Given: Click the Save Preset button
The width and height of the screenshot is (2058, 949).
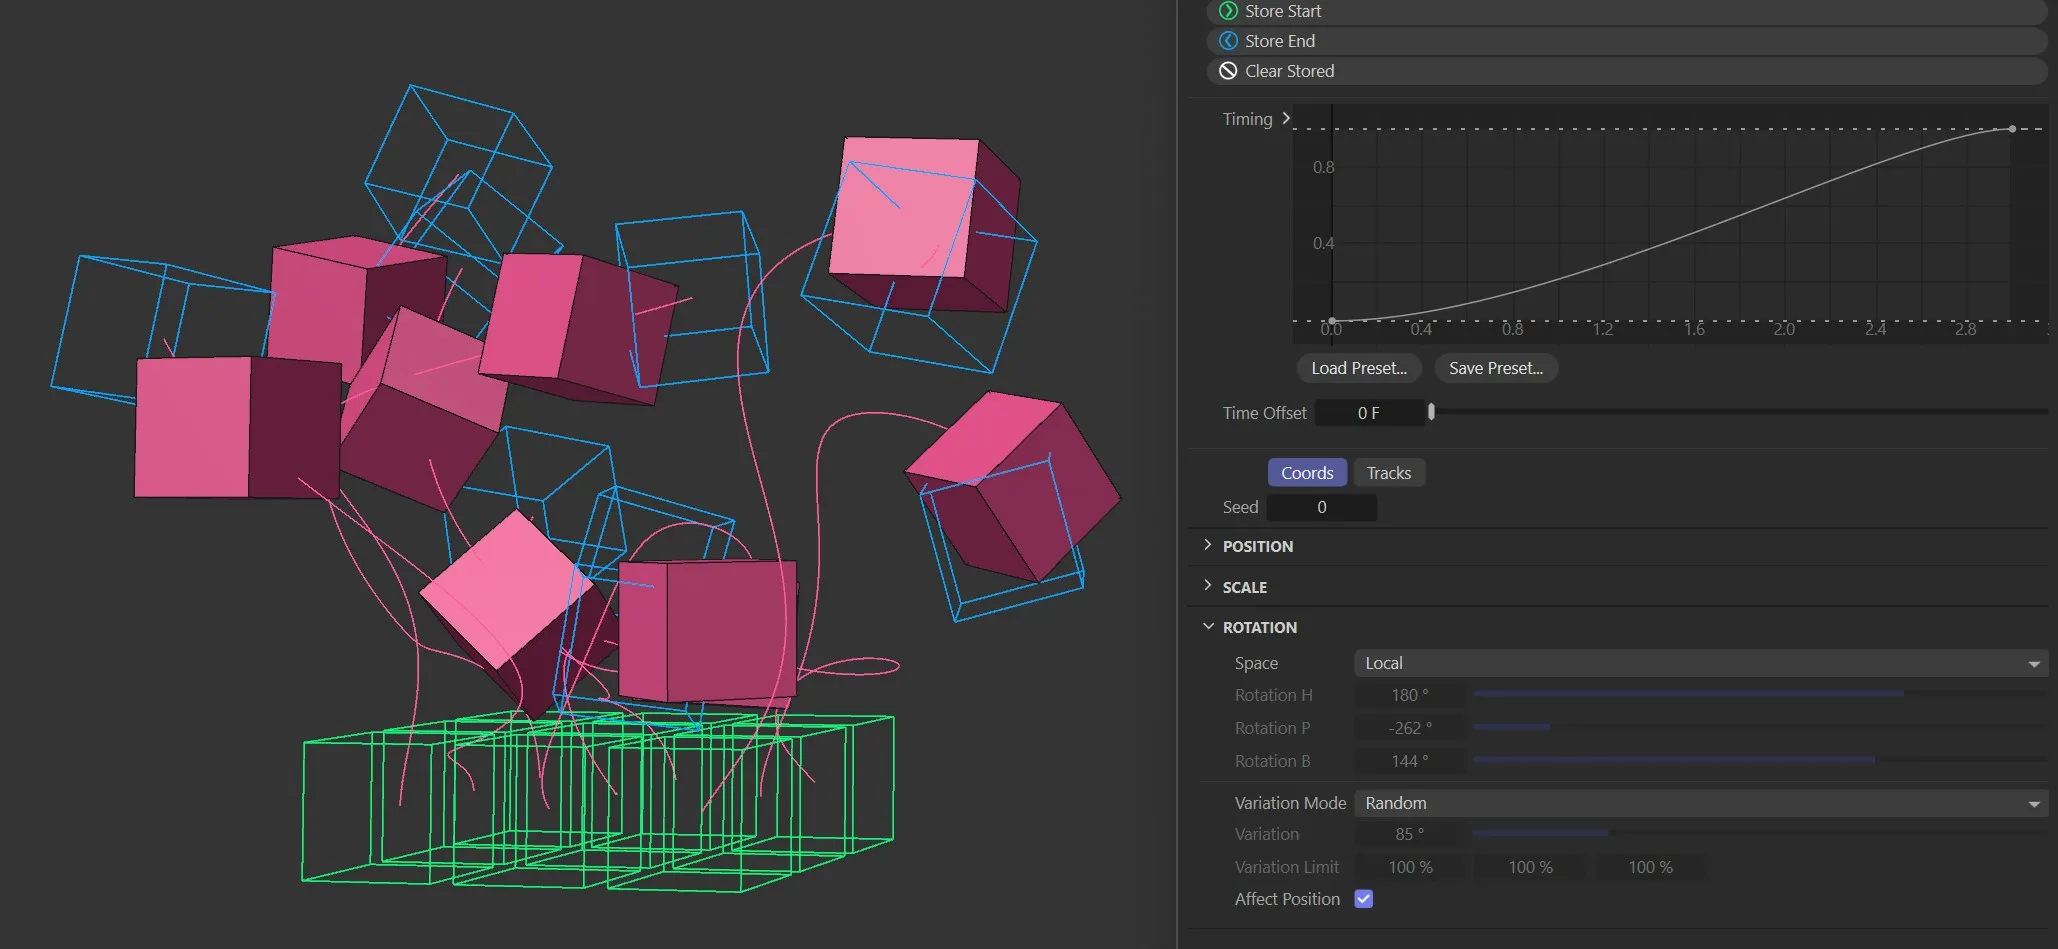Looking at the screenshot, I should pyautogui.click(x=1495, y=368).
